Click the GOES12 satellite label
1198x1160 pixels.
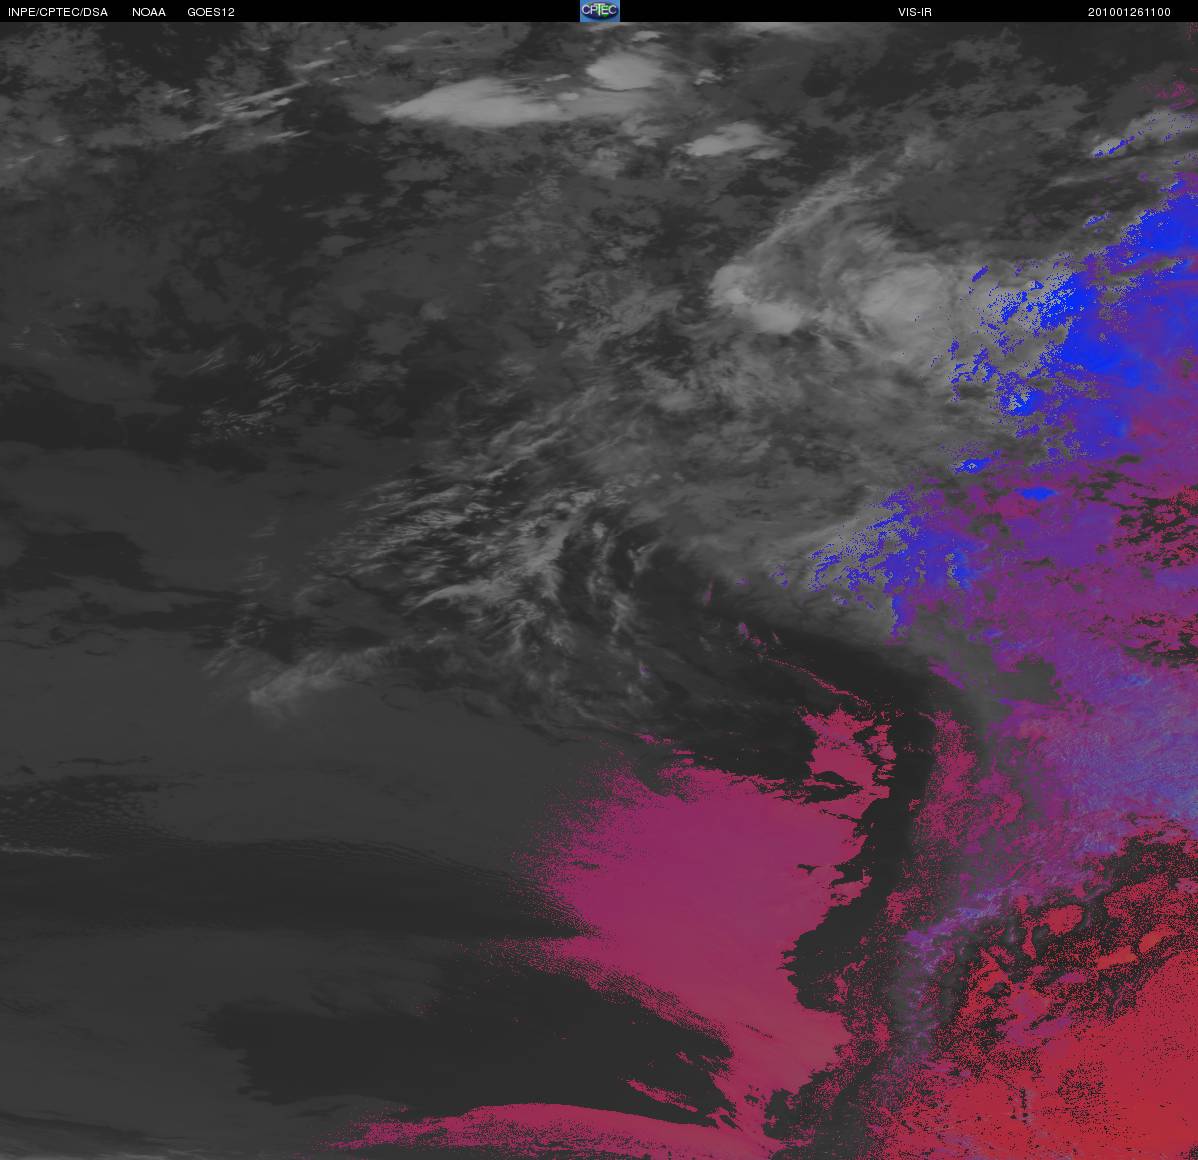[211, 12]
